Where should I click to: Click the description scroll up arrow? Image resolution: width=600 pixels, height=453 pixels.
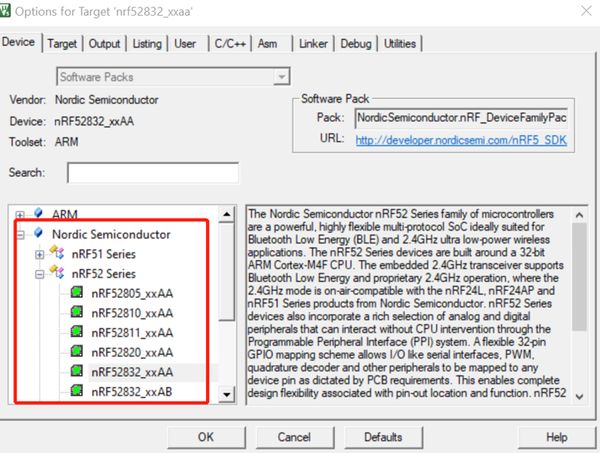(580, 215)
